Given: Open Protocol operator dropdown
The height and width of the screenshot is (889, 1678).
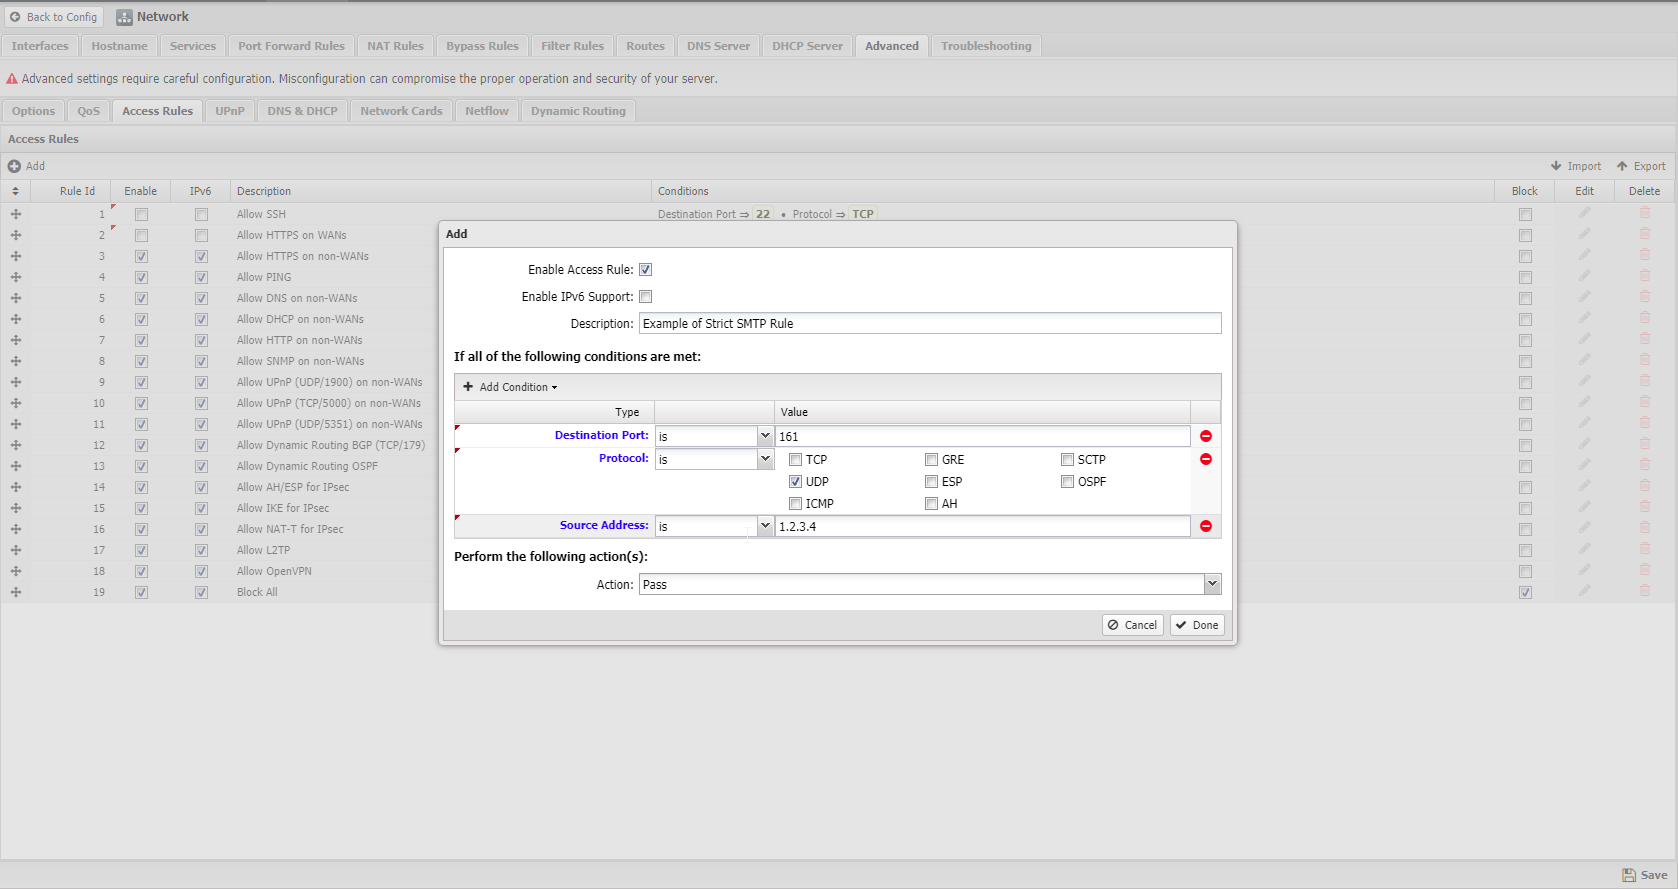Looking at the screenshot, I should 765,459.
